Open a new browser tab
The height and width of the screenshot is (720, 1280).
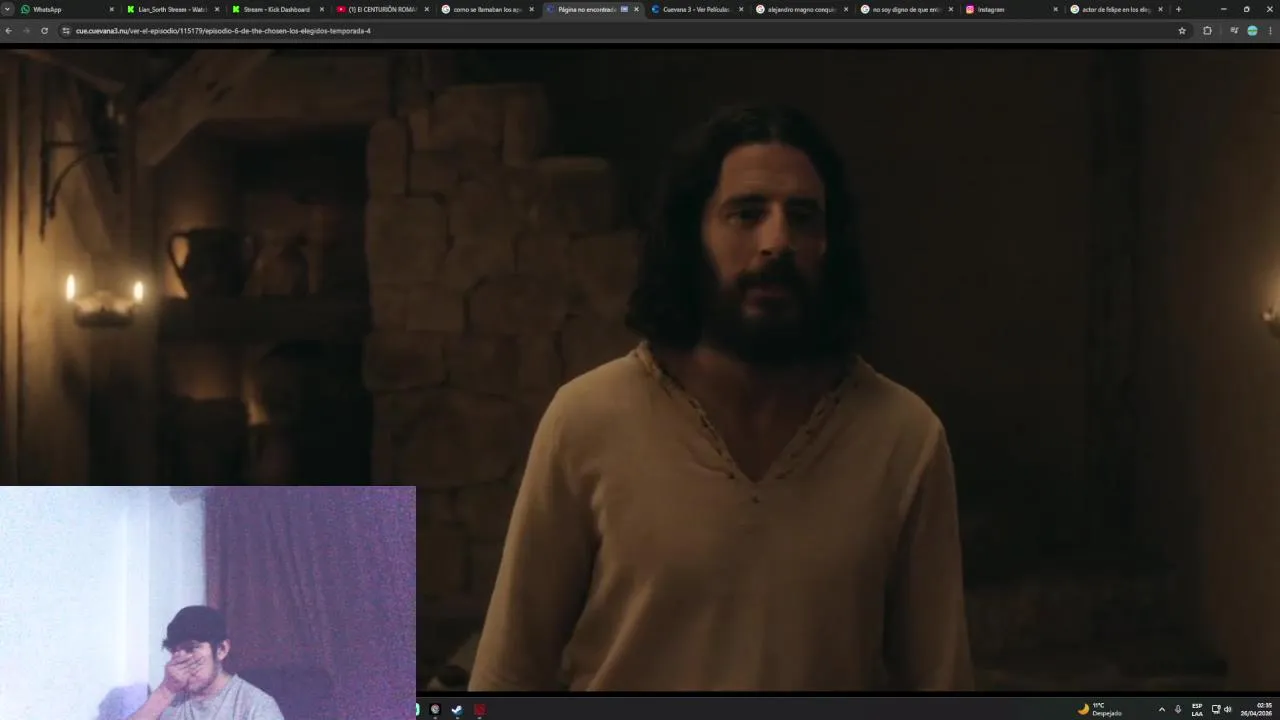tap(1178, 9)
